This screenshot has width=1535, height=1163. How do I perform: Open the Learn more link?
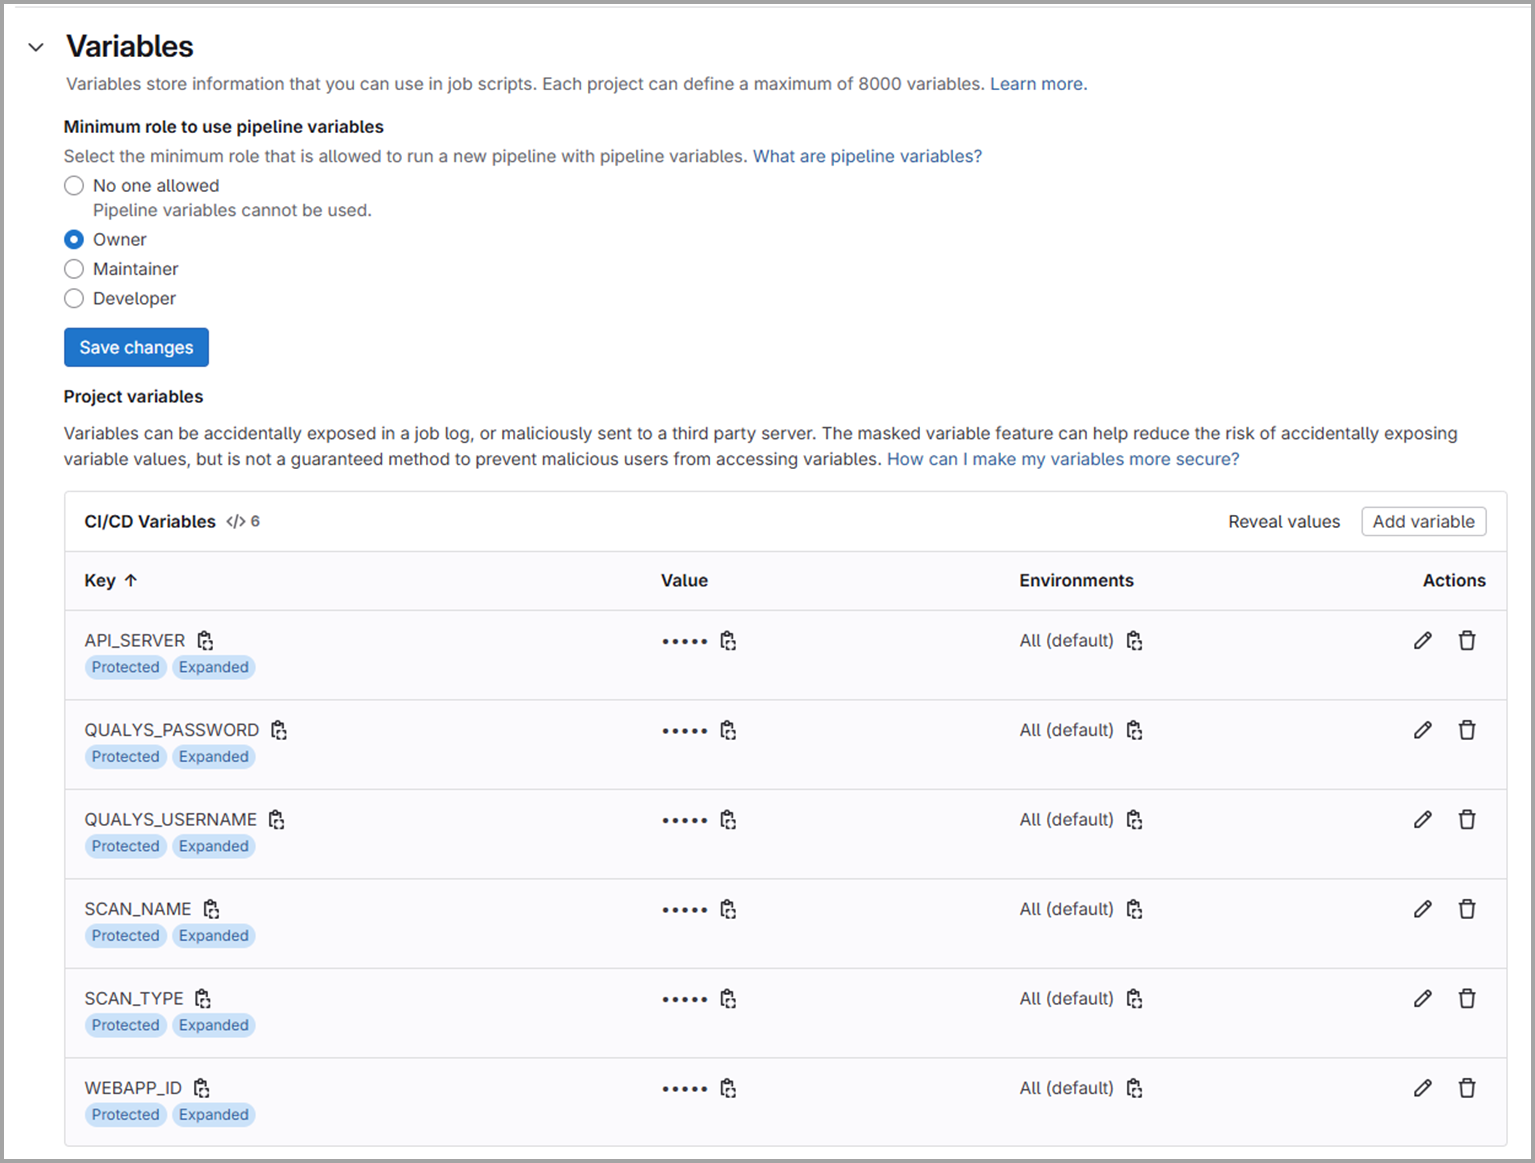point(1038,84)
